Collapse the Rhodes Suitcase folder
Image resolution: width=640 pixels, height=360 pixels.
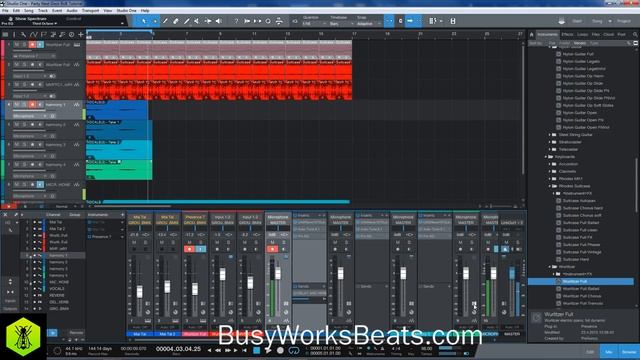point(550,186)
